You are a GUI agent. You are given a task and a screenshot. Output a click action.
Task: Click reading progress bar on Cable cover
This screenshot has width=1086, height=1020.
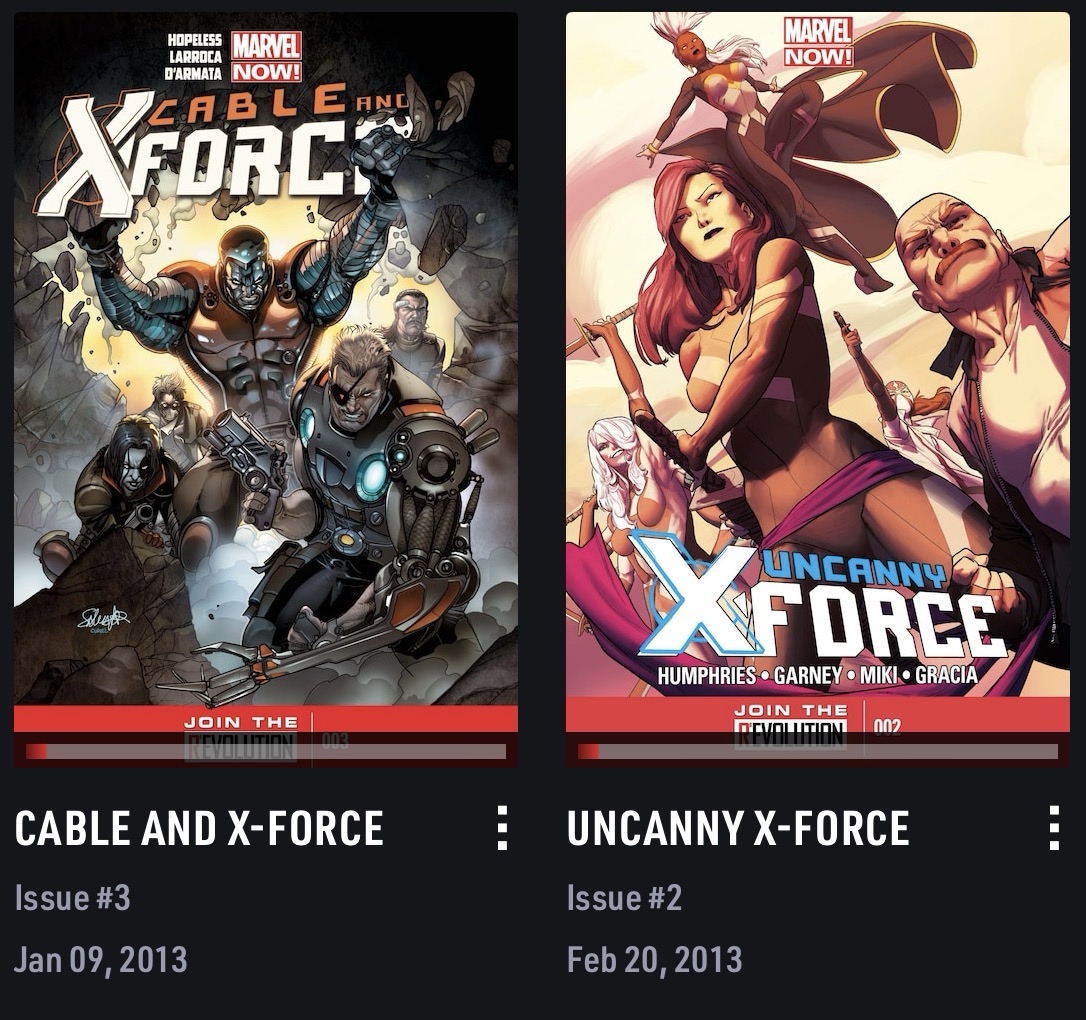[266, 752]
